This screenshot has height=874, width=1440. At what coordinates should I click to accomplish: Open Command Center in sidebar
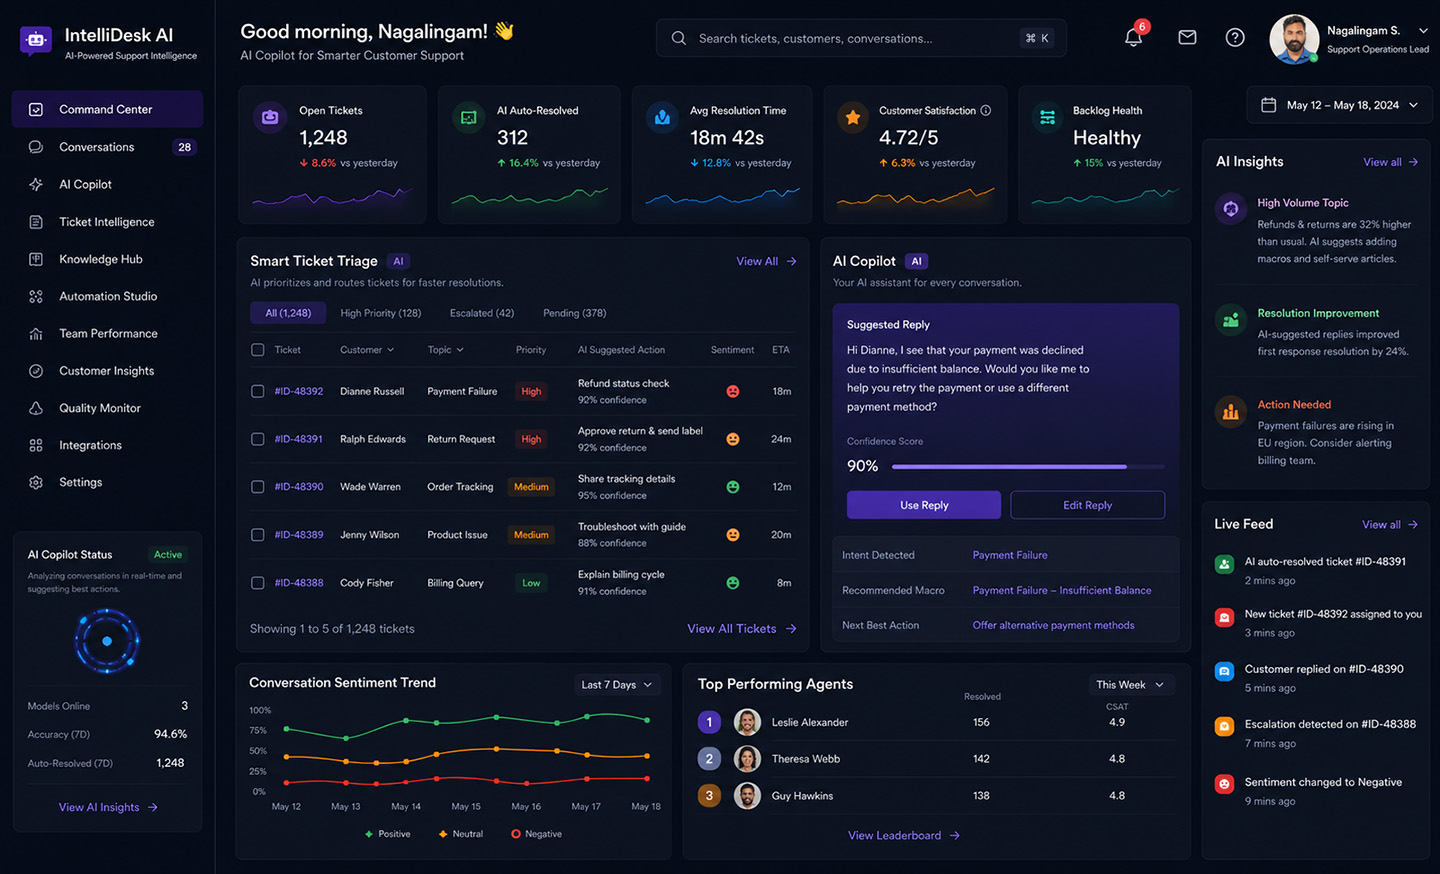click(x=107, y=109)
